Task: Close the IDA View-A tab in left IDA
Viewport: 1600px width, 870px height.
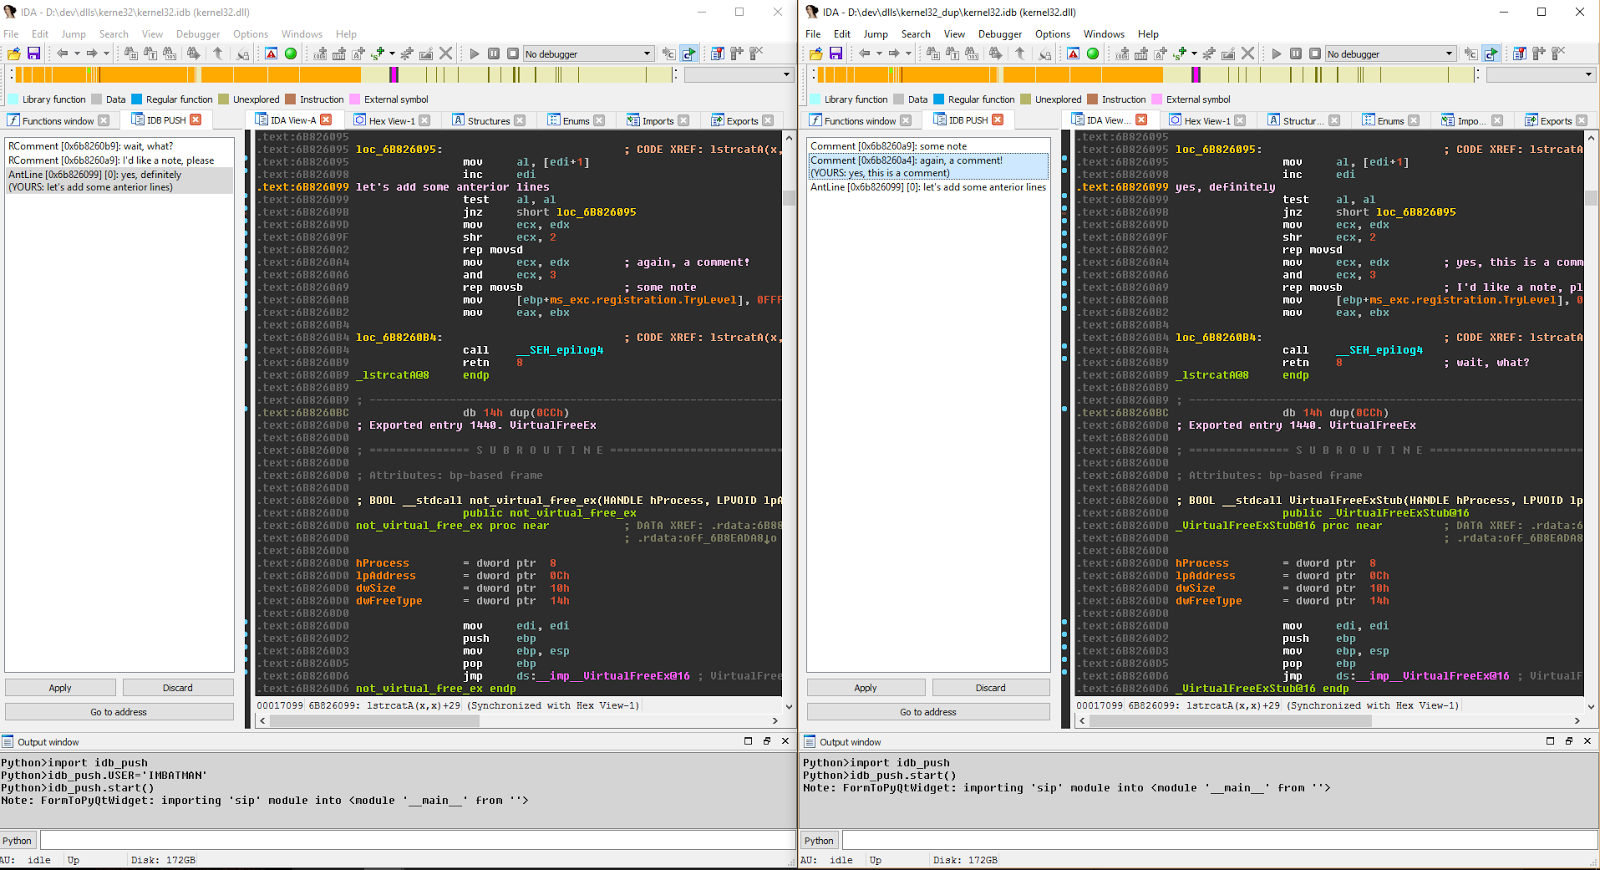Action: 326,120
